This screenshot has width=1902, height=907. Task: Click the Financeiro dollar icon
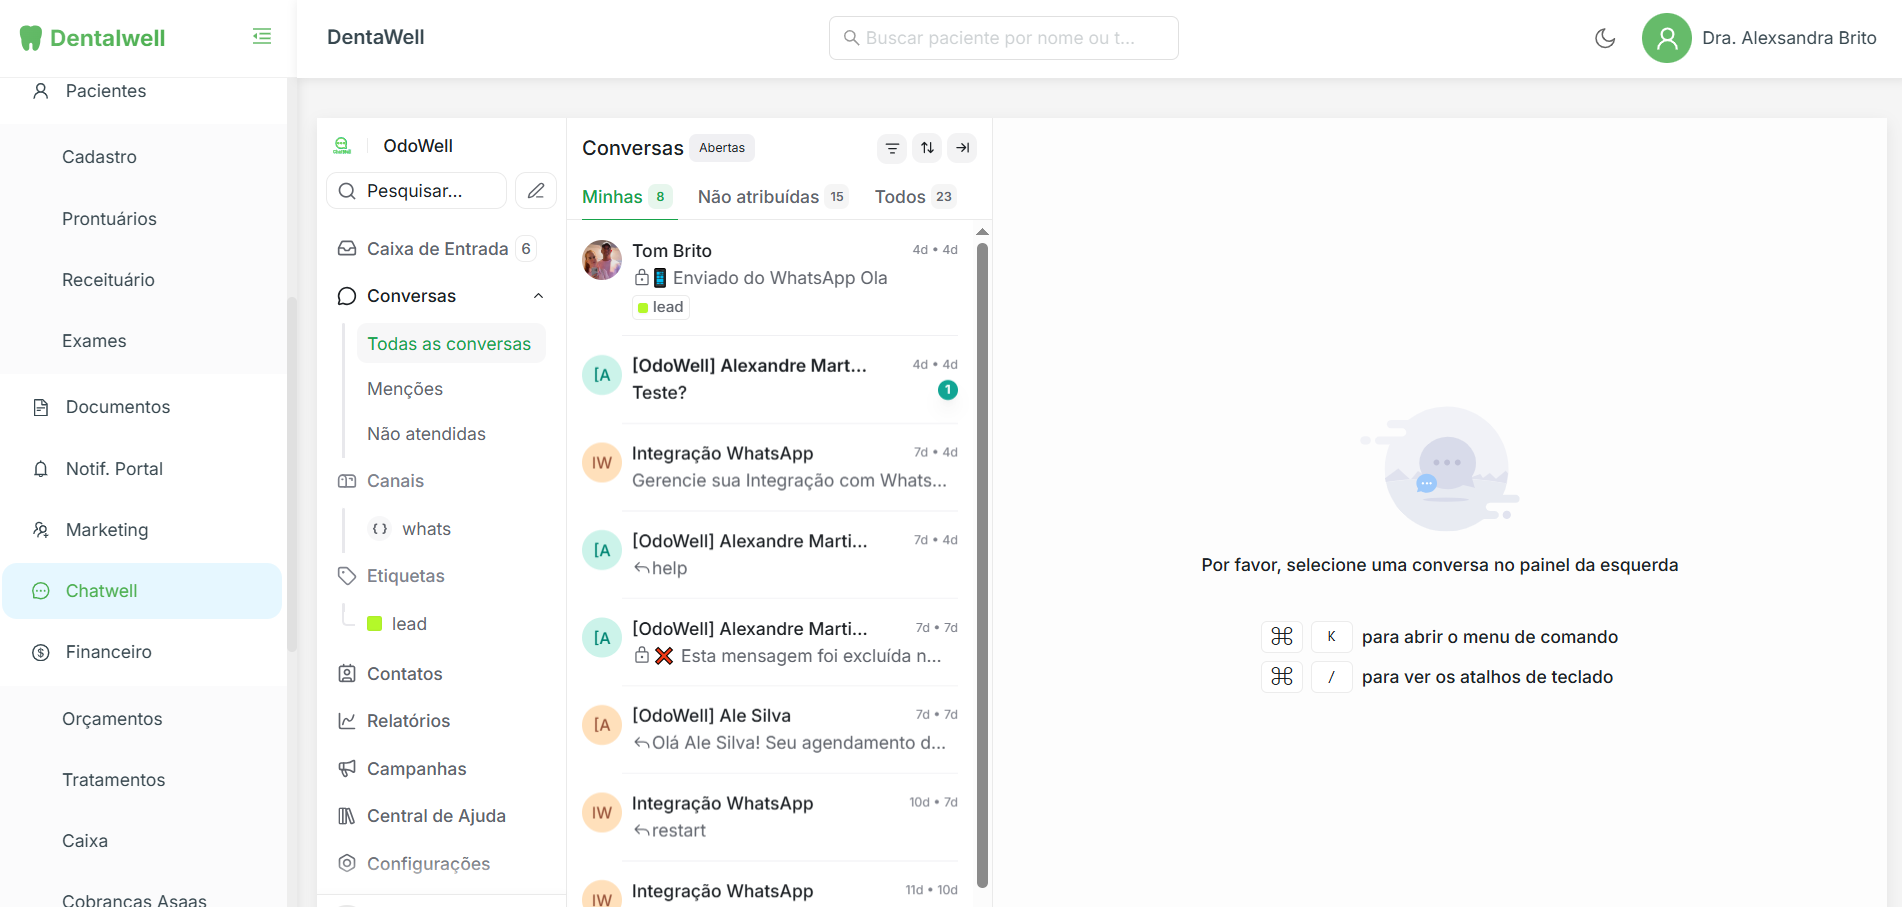point(41,652)
